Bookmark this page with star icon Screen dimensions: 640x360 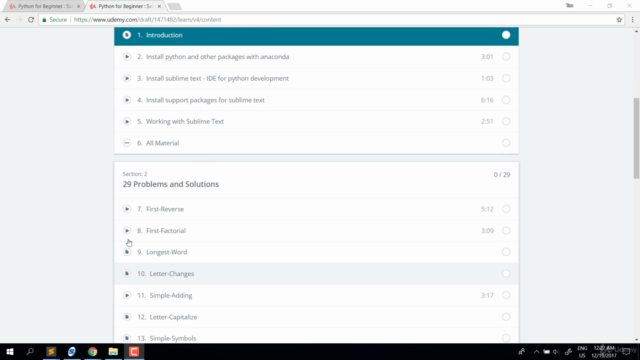[x=619, y=20]
